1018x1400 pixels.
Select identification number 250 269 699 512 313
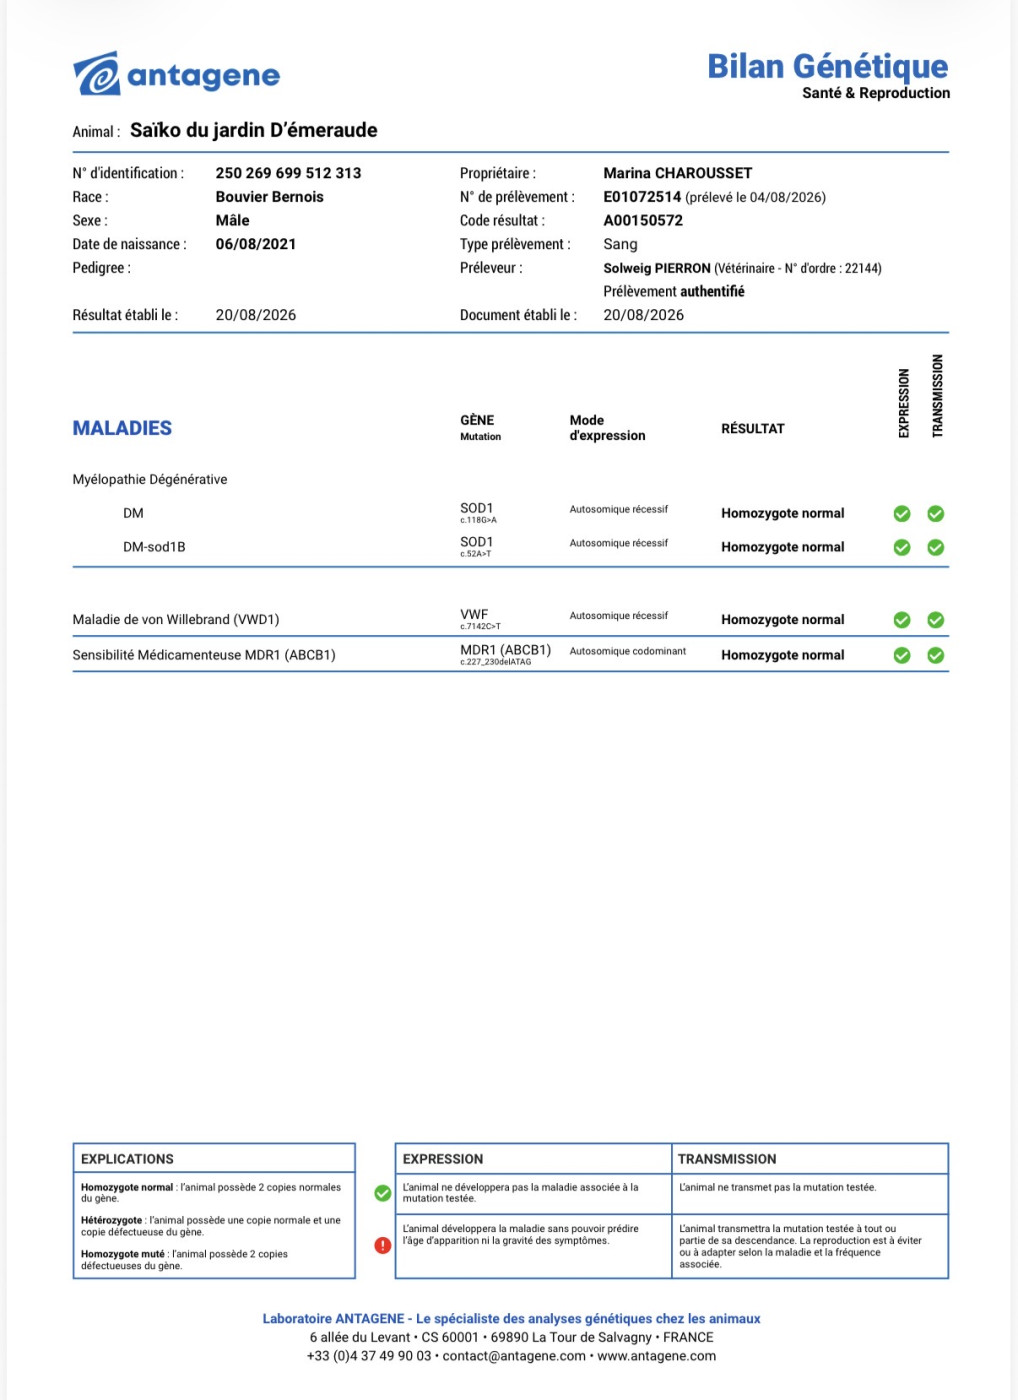288,173
